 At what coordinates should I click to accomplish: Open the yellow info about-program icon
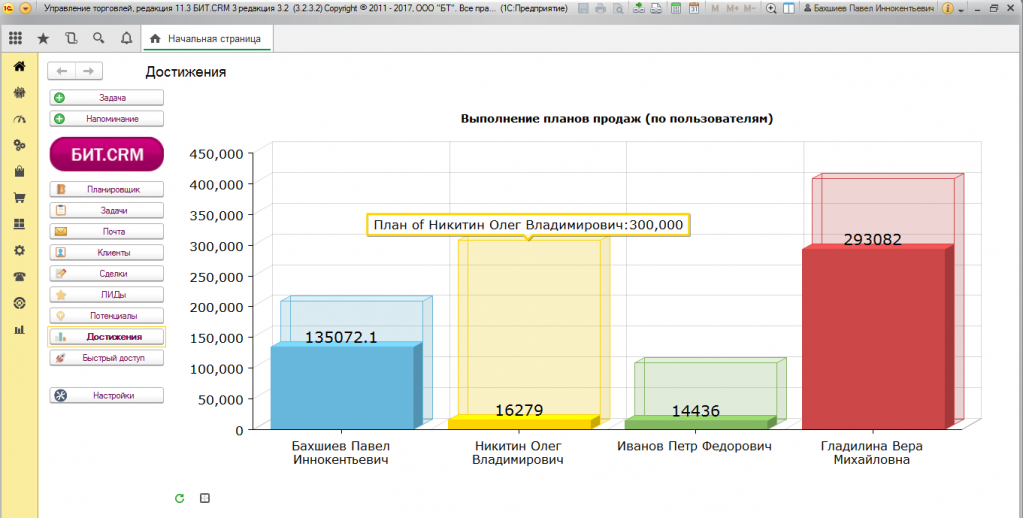tap(947, 8)
